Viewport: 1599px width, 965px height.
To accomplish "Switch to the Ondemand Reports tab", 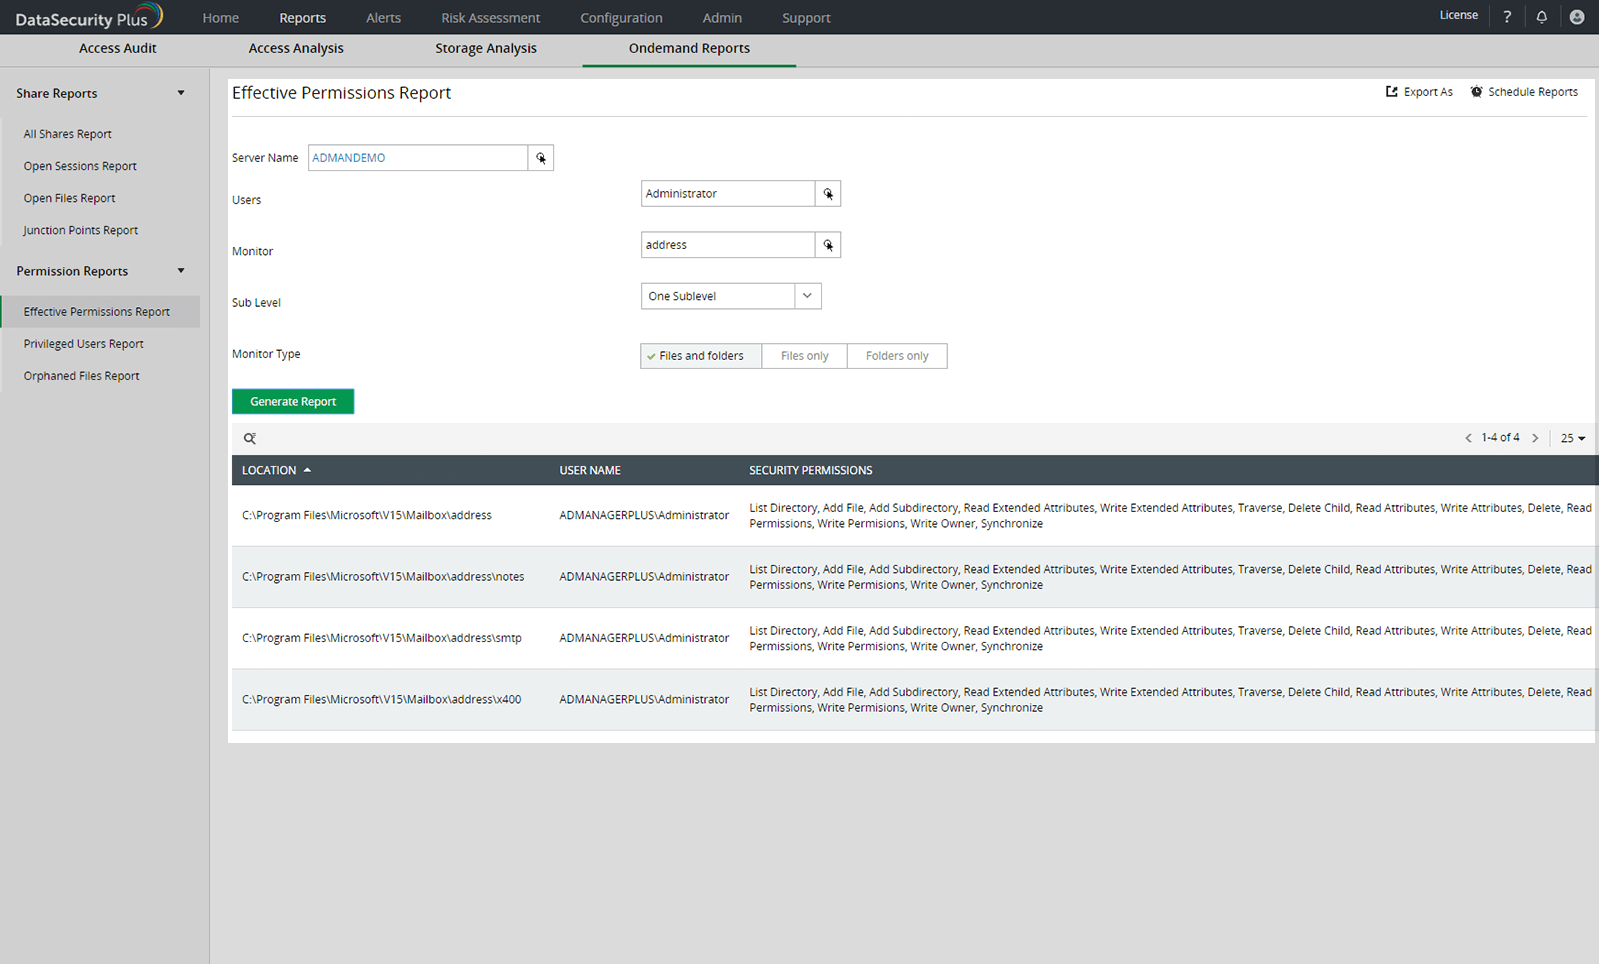I will pos(689,48).
